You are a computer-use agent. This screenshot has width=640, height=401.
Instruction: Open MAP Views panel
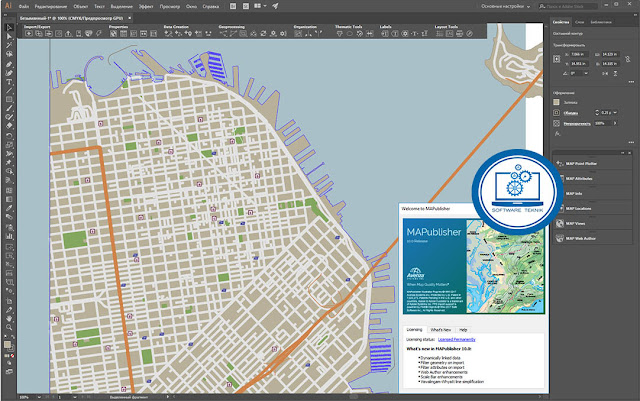592,223
